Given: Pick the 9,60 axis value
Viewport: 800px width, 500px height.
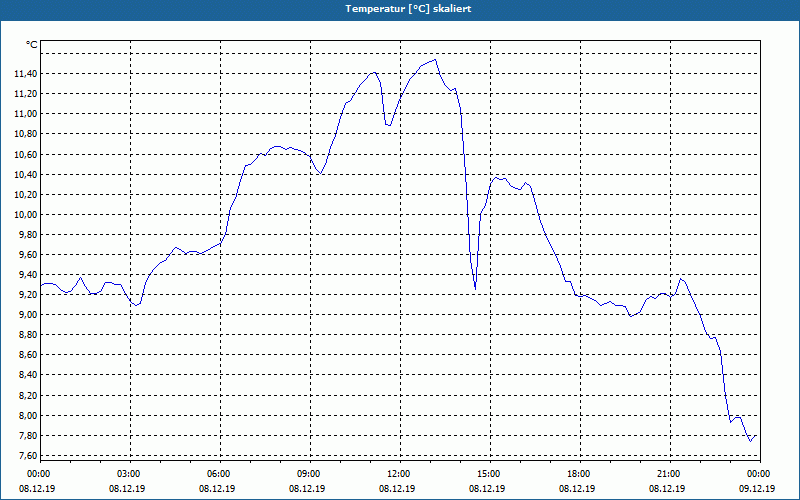Looking at the screenshot, I should tap(28, 255).
